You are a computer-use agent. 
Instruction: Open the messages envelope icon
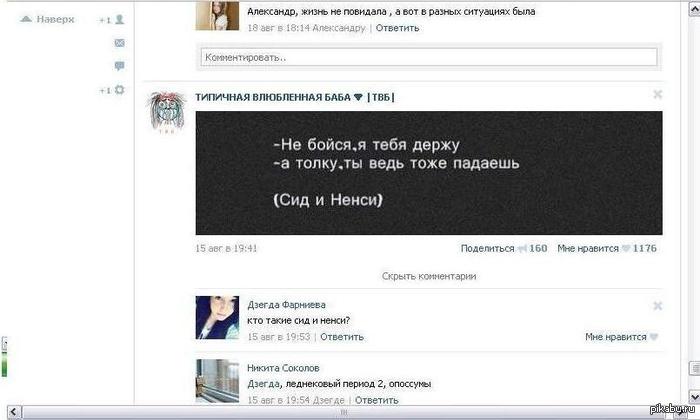click(120, 43)
